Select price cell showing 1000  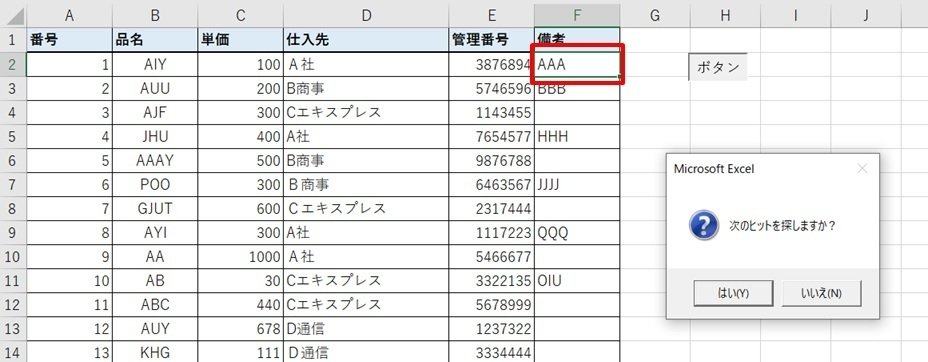click(240, 257)
